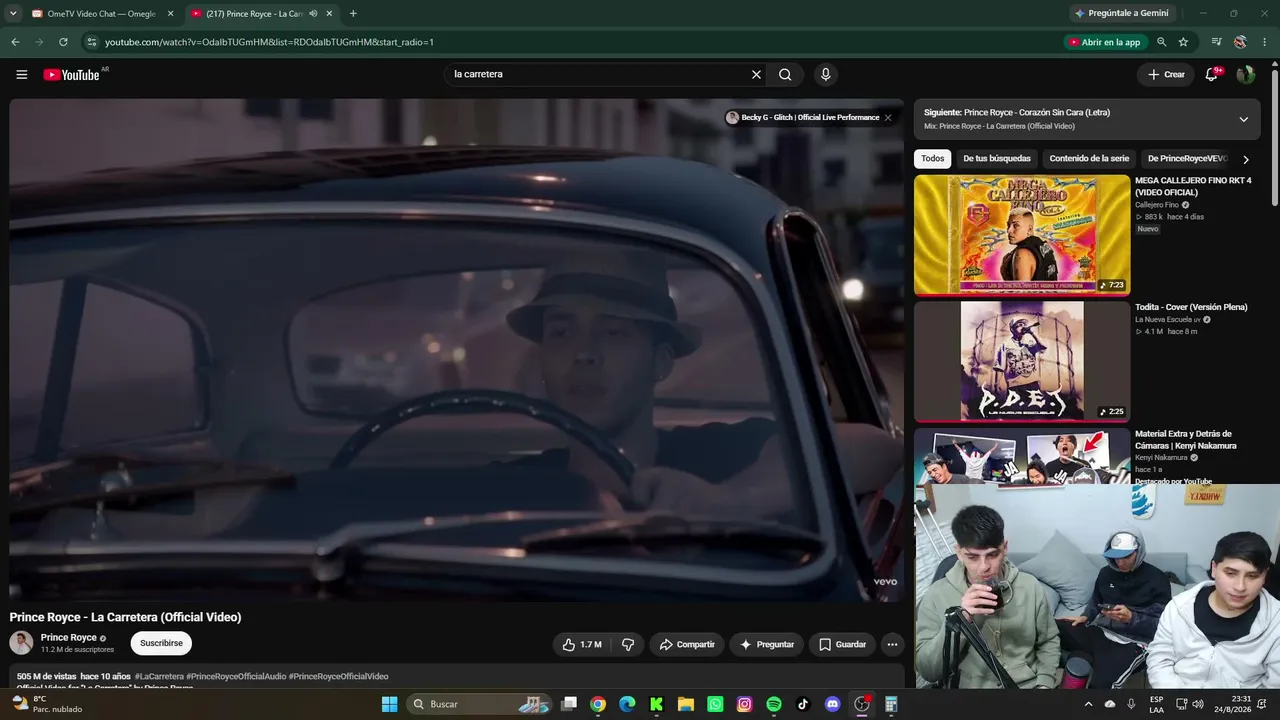
Task: Mute the Prince Royce browser tab audio
Action: [313, 14]
